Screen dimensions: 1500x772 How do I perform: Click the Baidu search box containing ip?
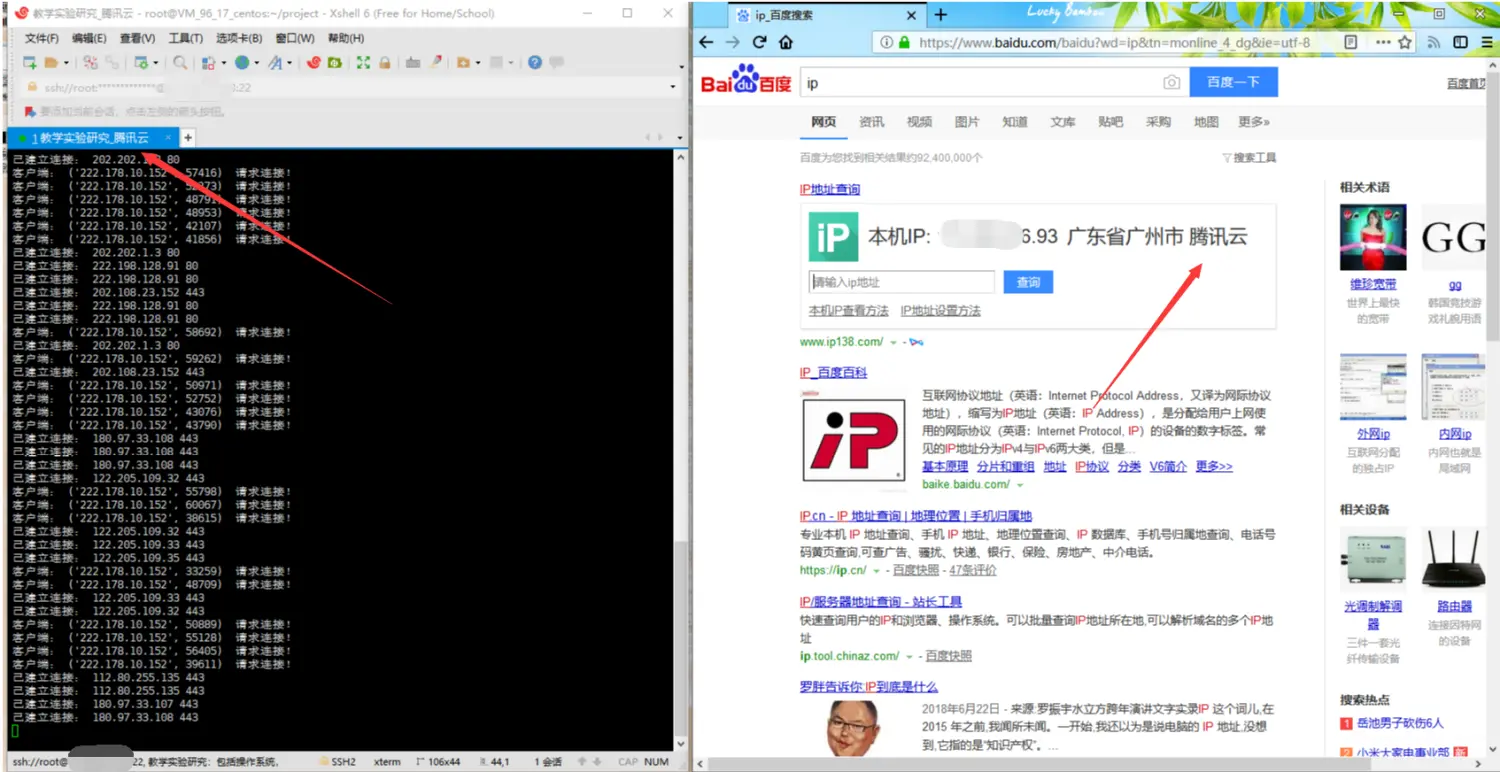pos(995,82)
